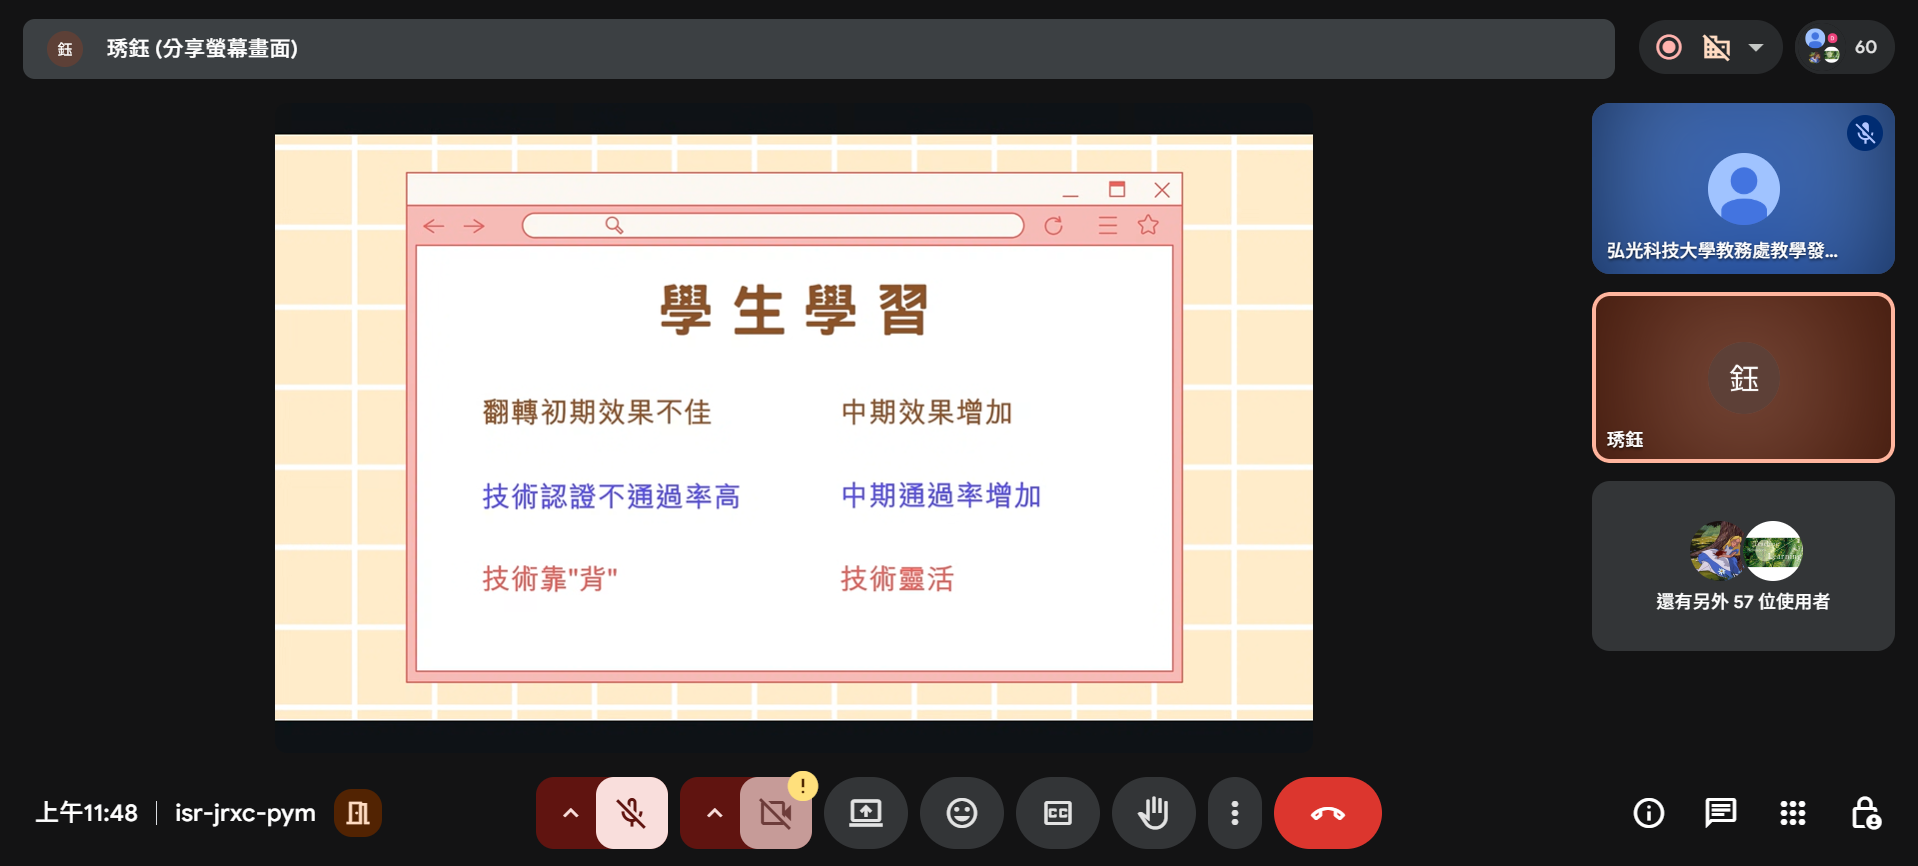The image size is (1918, 866).
Task: Toggle closed captions
Action: click(1057, 813)
